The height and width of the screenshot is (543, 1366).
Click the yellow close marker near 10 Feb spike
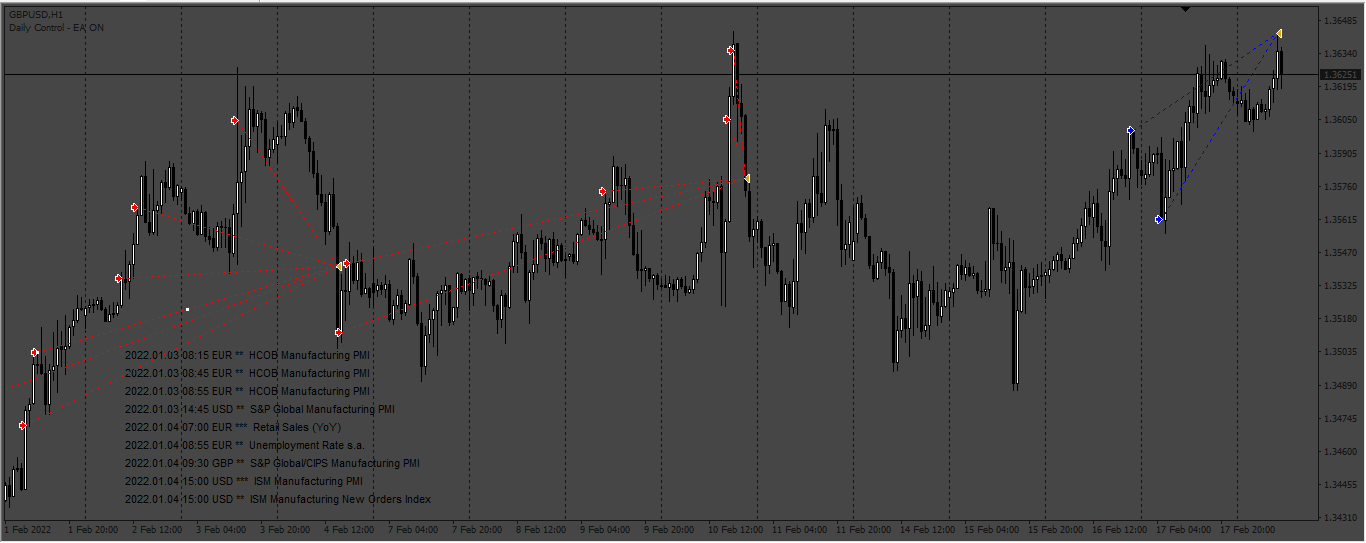pos(746,179)
